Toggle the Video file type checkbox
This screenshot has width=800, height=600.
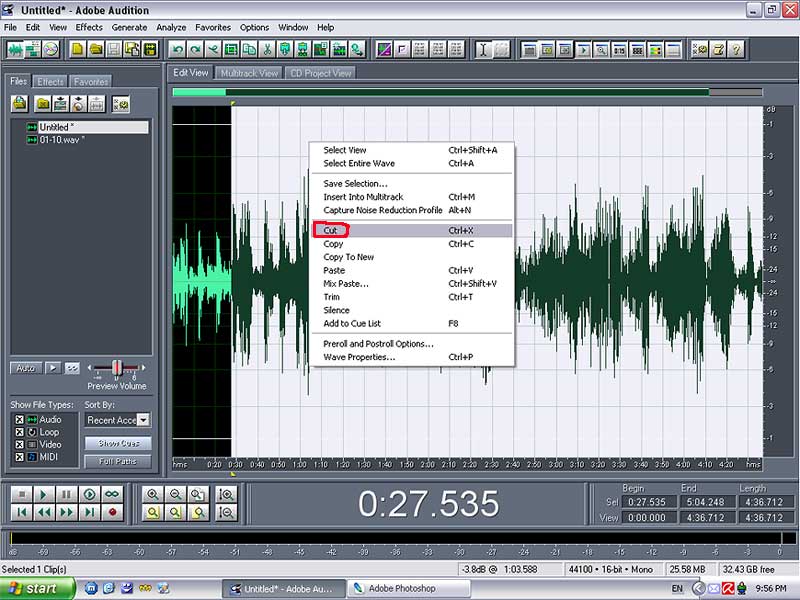pos(19,444)
